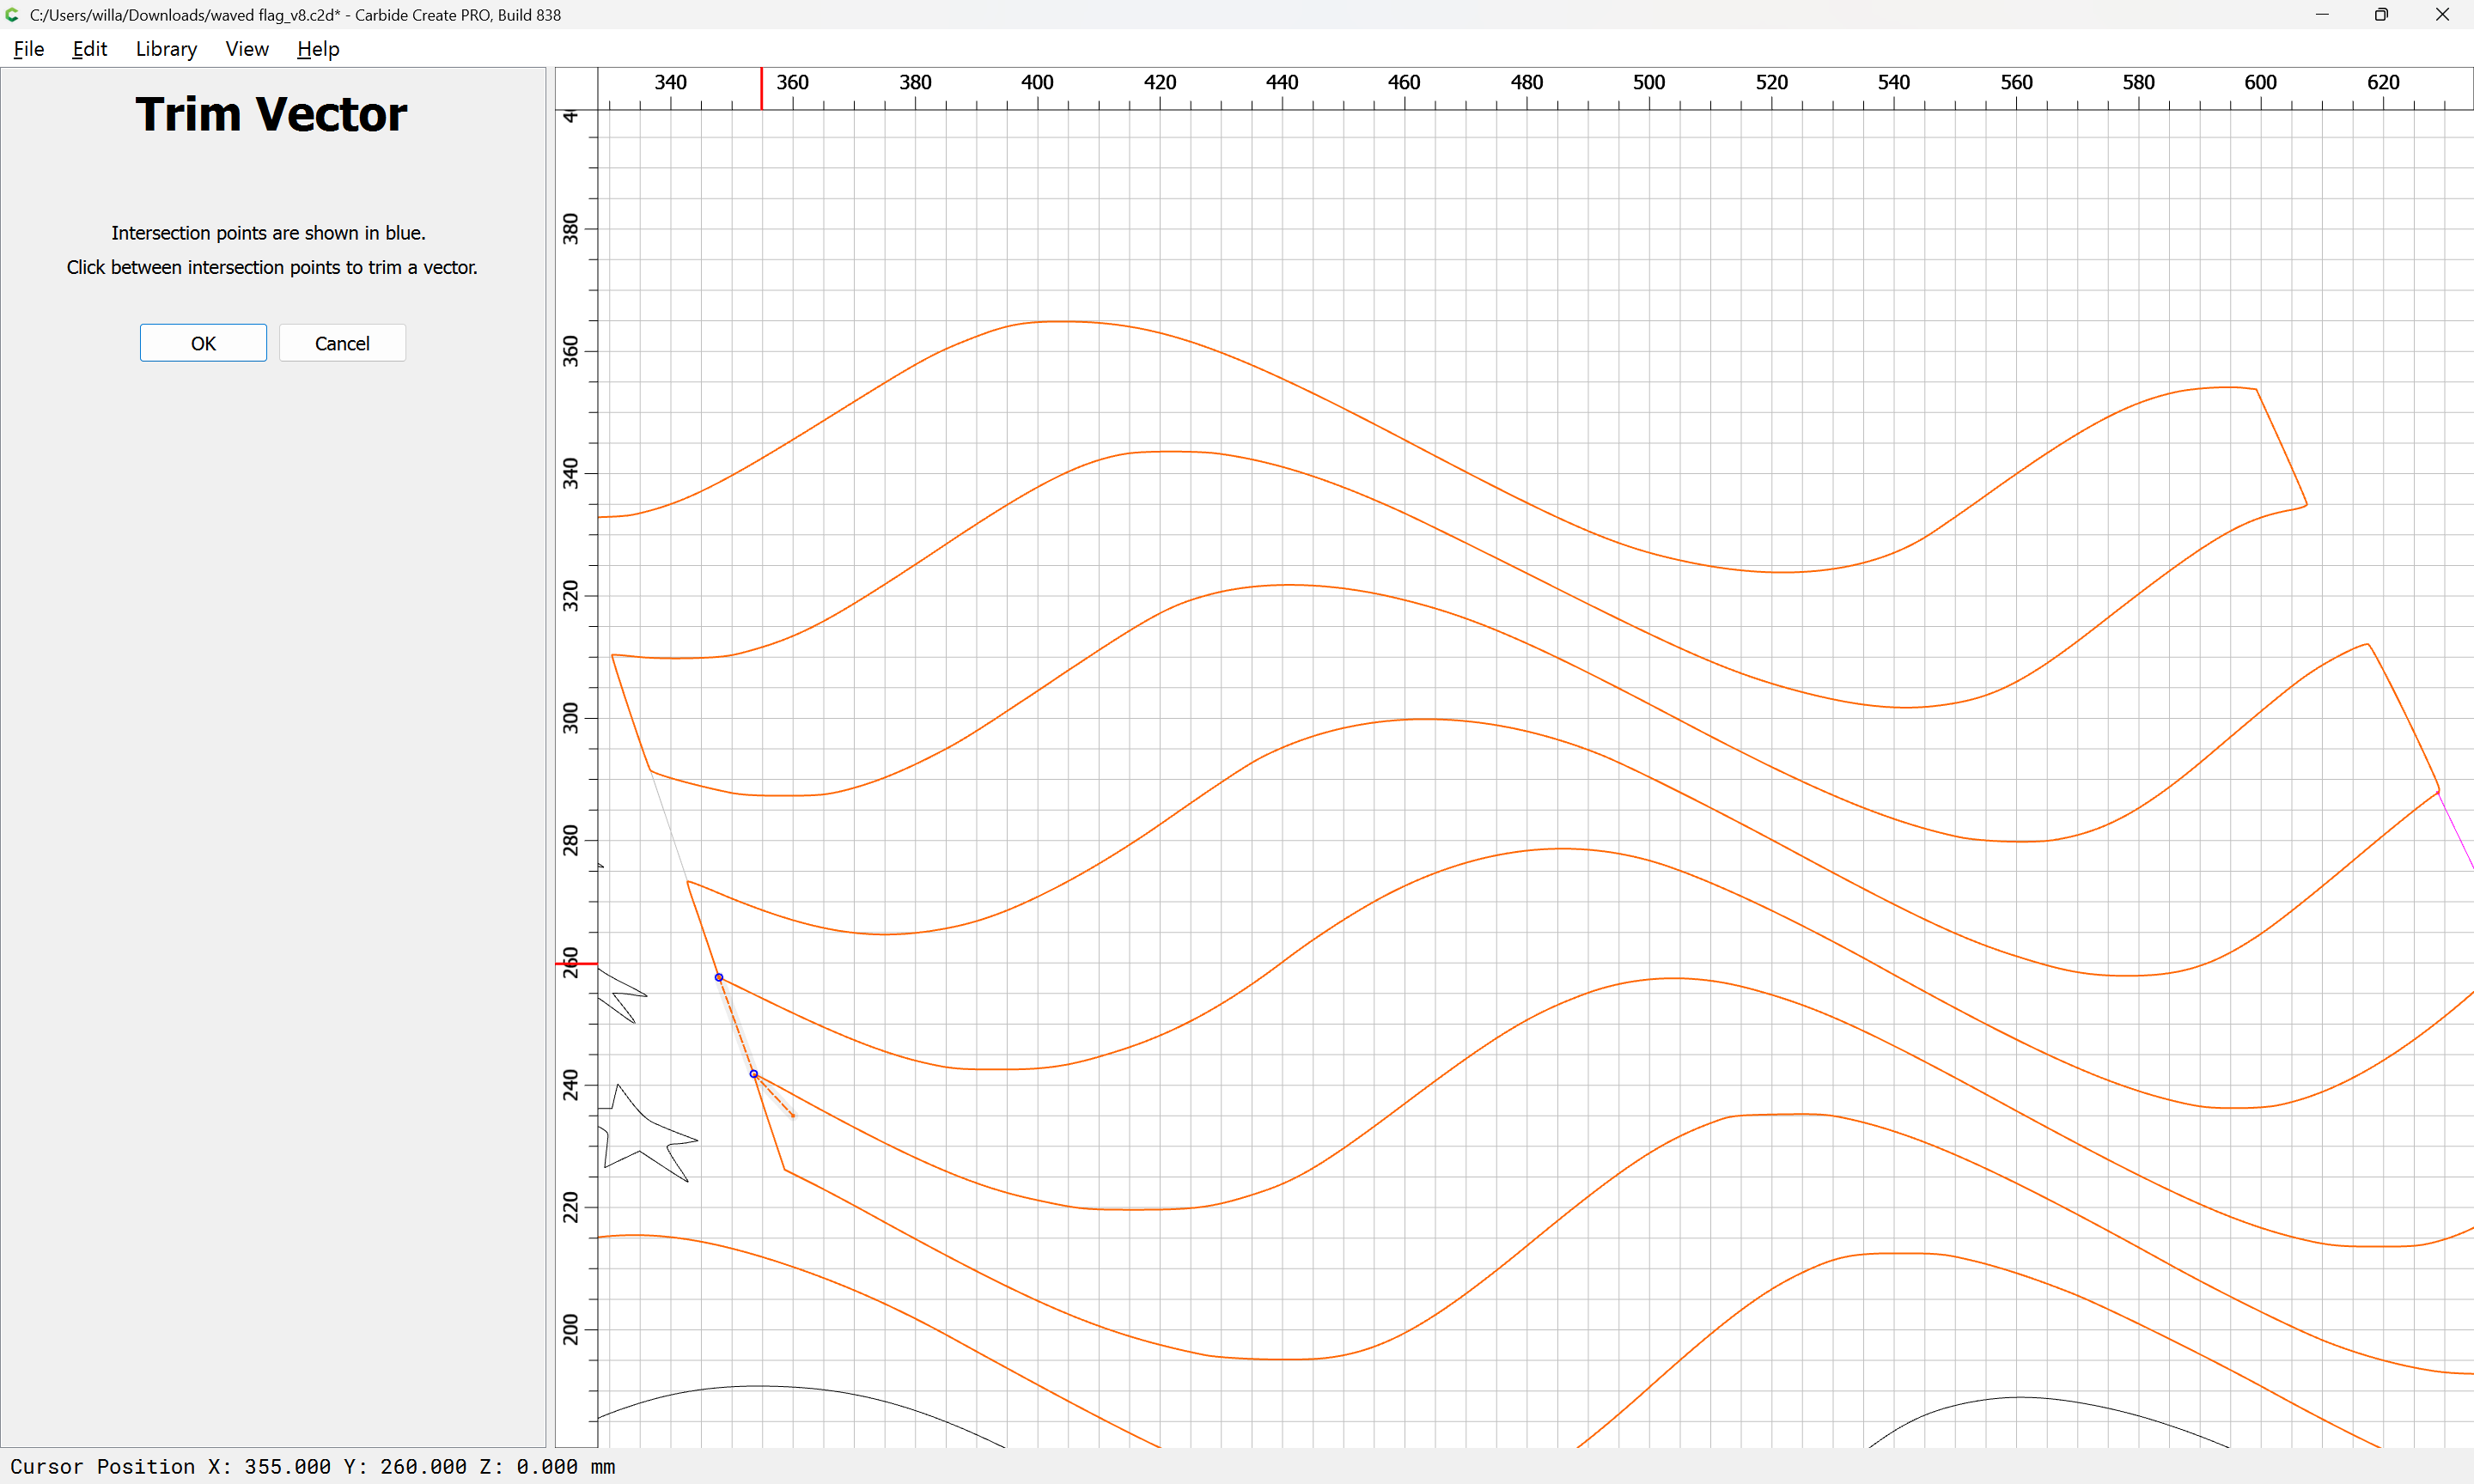The width and height of the screenshot is (2474, 1484).
Task: Restore down the application window
Action: click(x=2381, y=15)
